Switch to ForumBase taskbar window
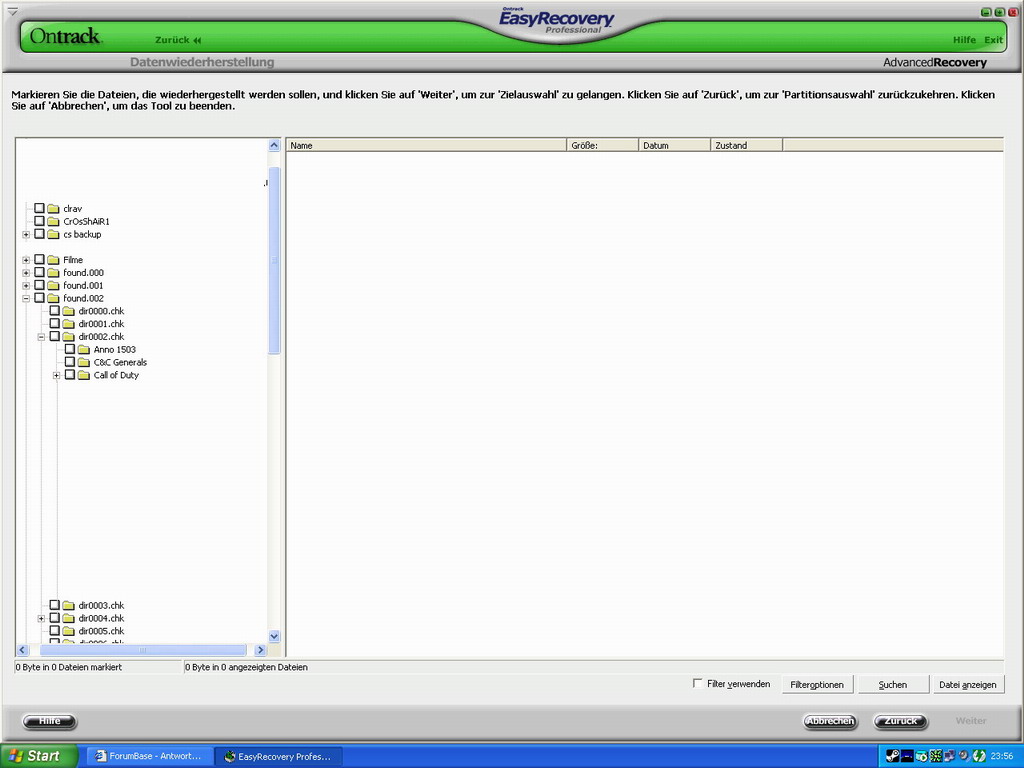1024x768 pixels. point(148,756)
